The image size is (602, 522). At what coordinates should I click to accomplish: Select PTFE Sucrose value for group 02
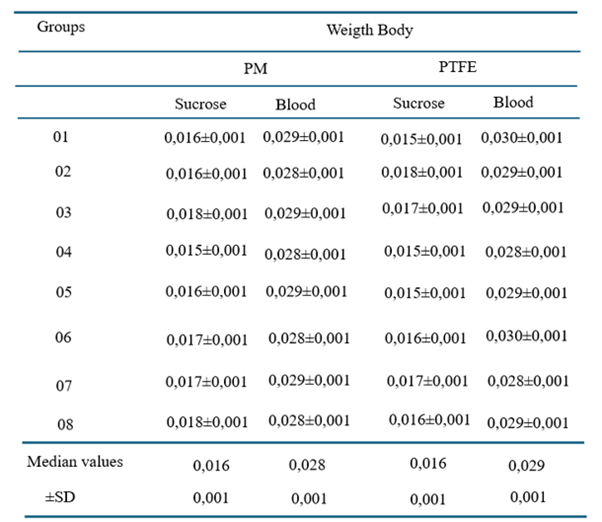[x=422, y=172]
